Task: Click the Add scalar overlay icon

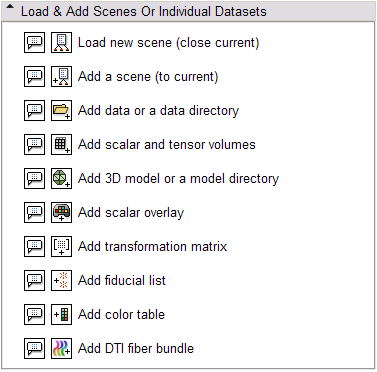Action: click(x=61, y=212)
